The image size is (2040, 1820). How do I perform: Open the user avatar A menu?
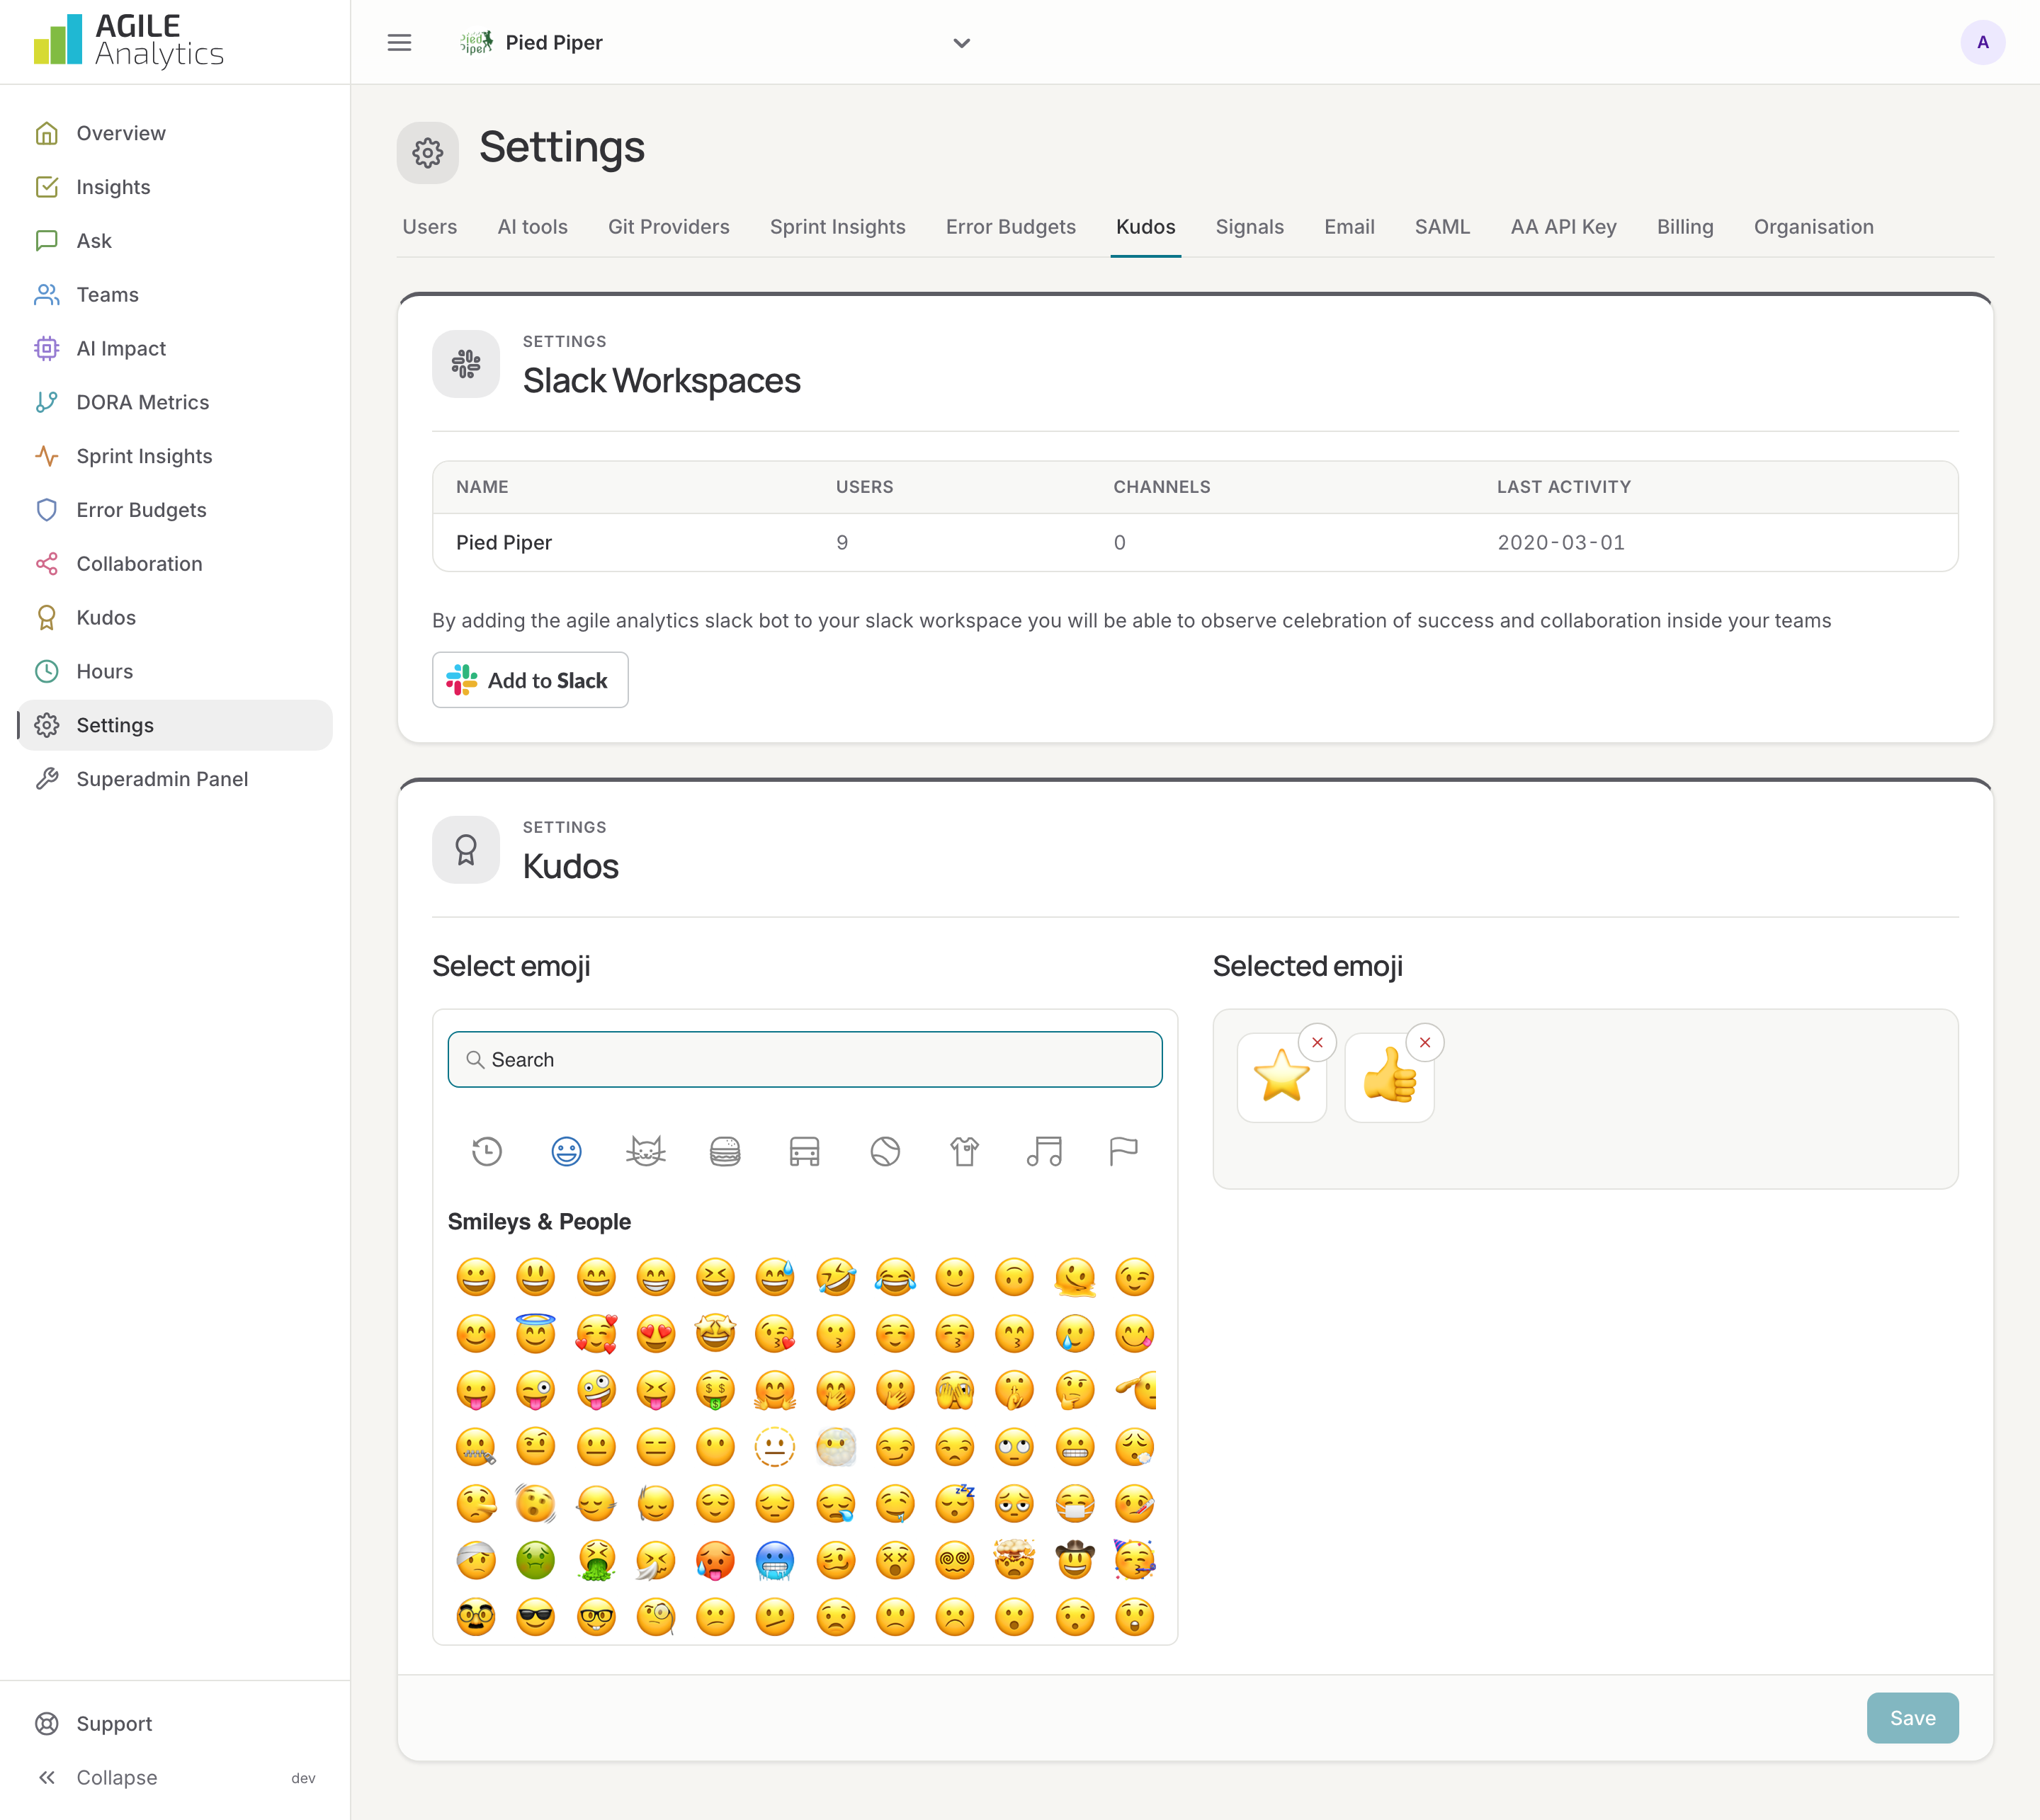[x=1982, y=42]
